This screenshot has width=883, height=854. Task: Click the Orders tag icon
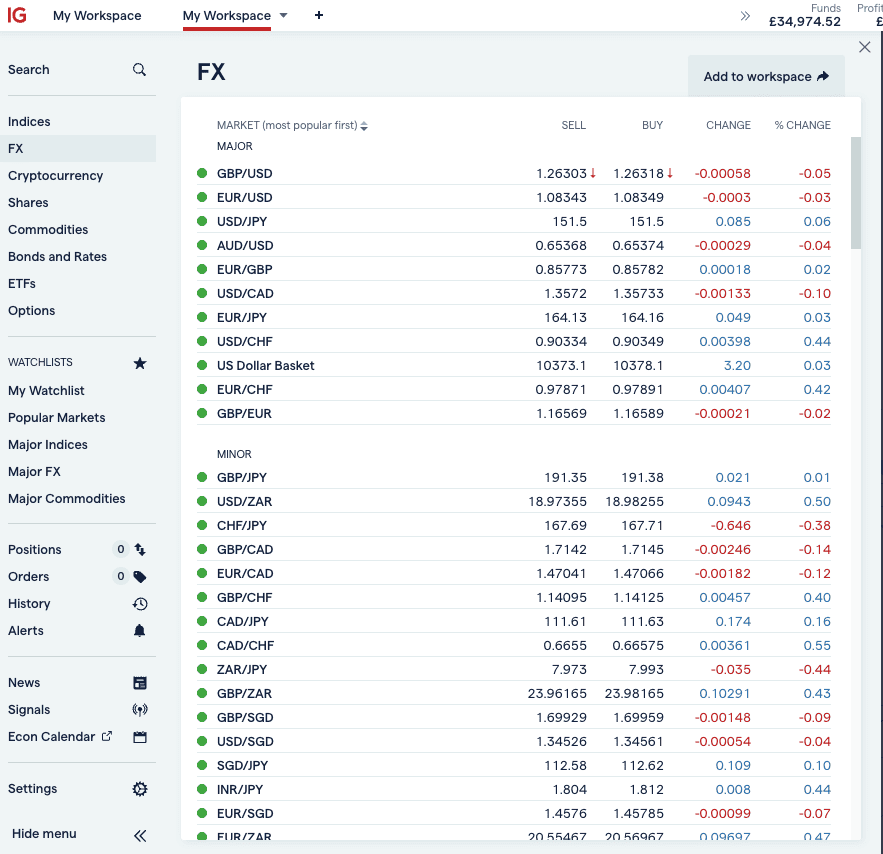[140, 577]
